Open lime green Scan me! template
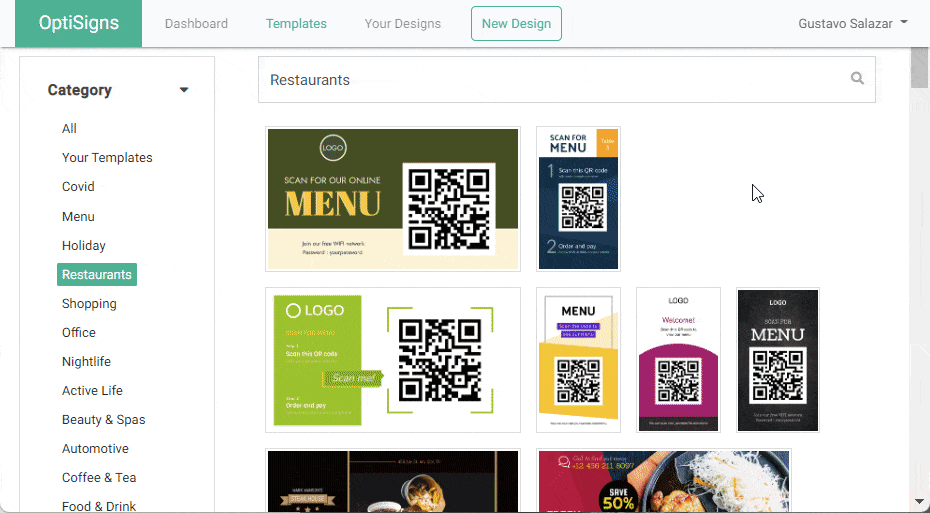Viewport: 930px width, 513px height. coord(393,360)
